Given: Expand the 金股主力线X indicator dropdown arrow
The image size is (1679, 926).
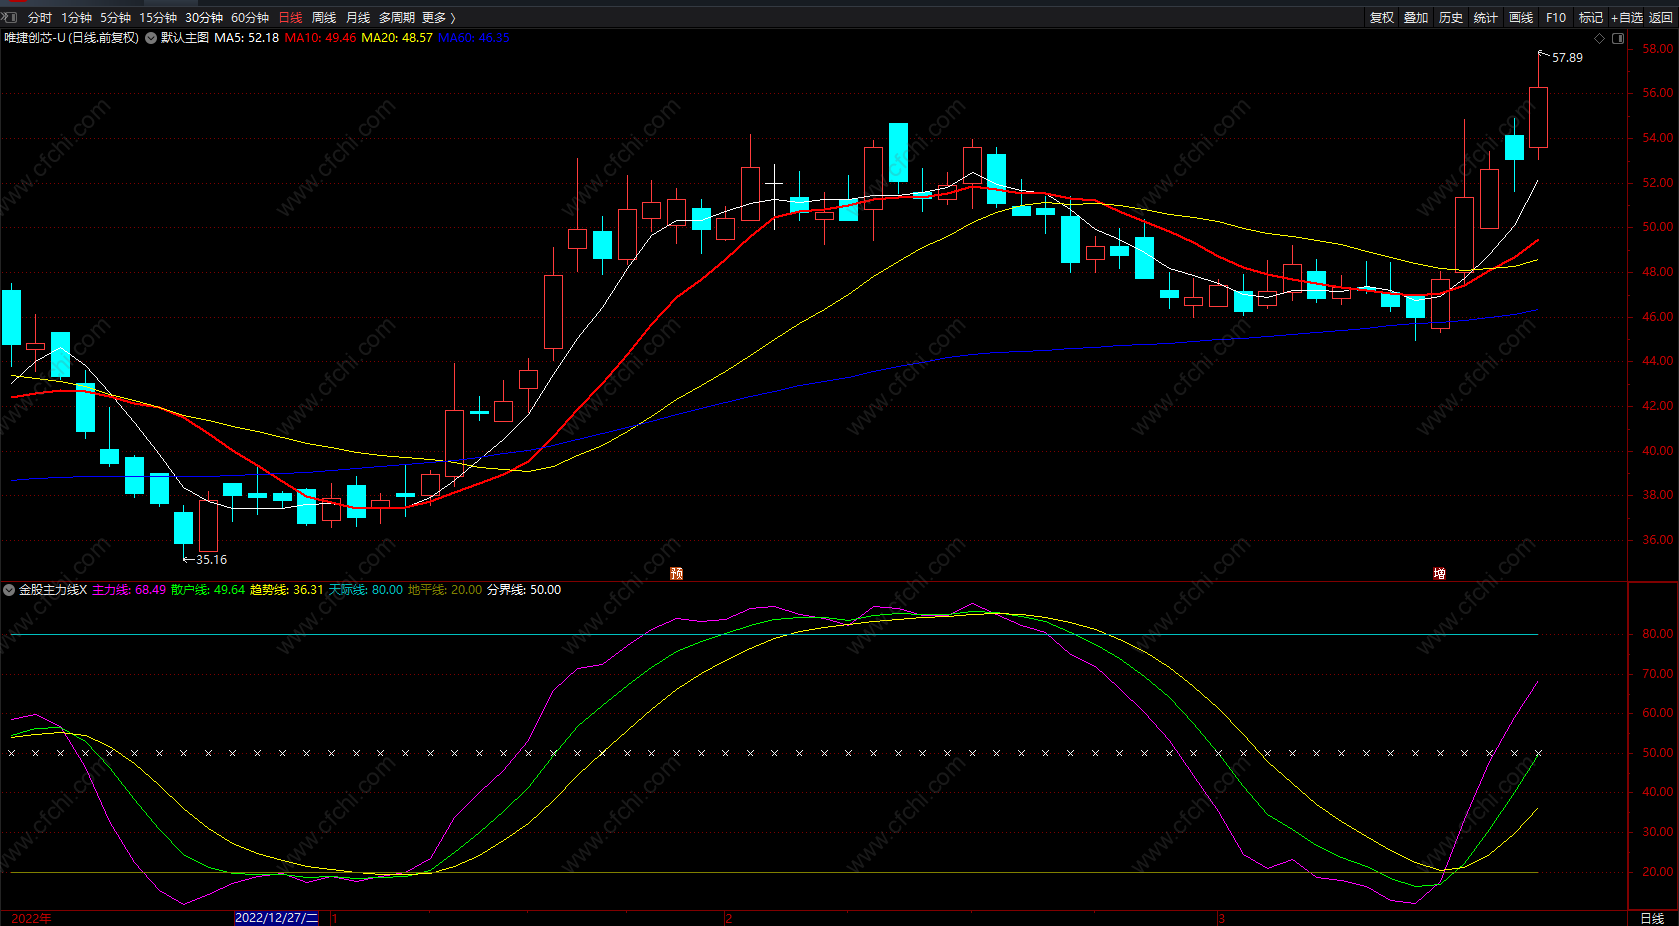Looking at the screenshot, I should point(9,590).
